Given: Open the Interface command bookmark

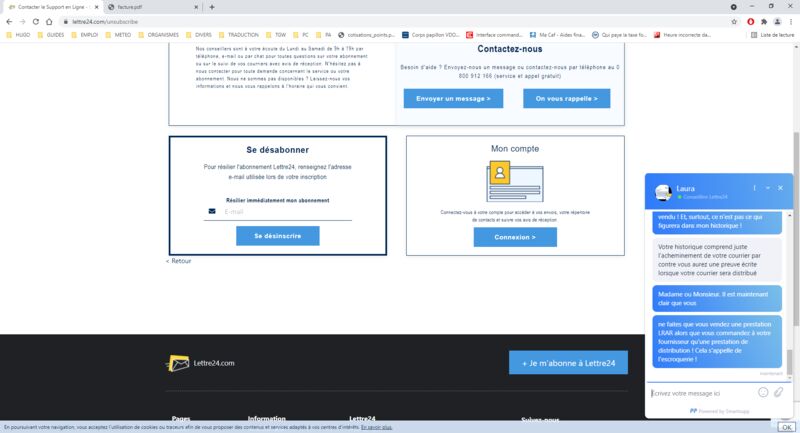Looking at the screenshot, I should point(494,35).
